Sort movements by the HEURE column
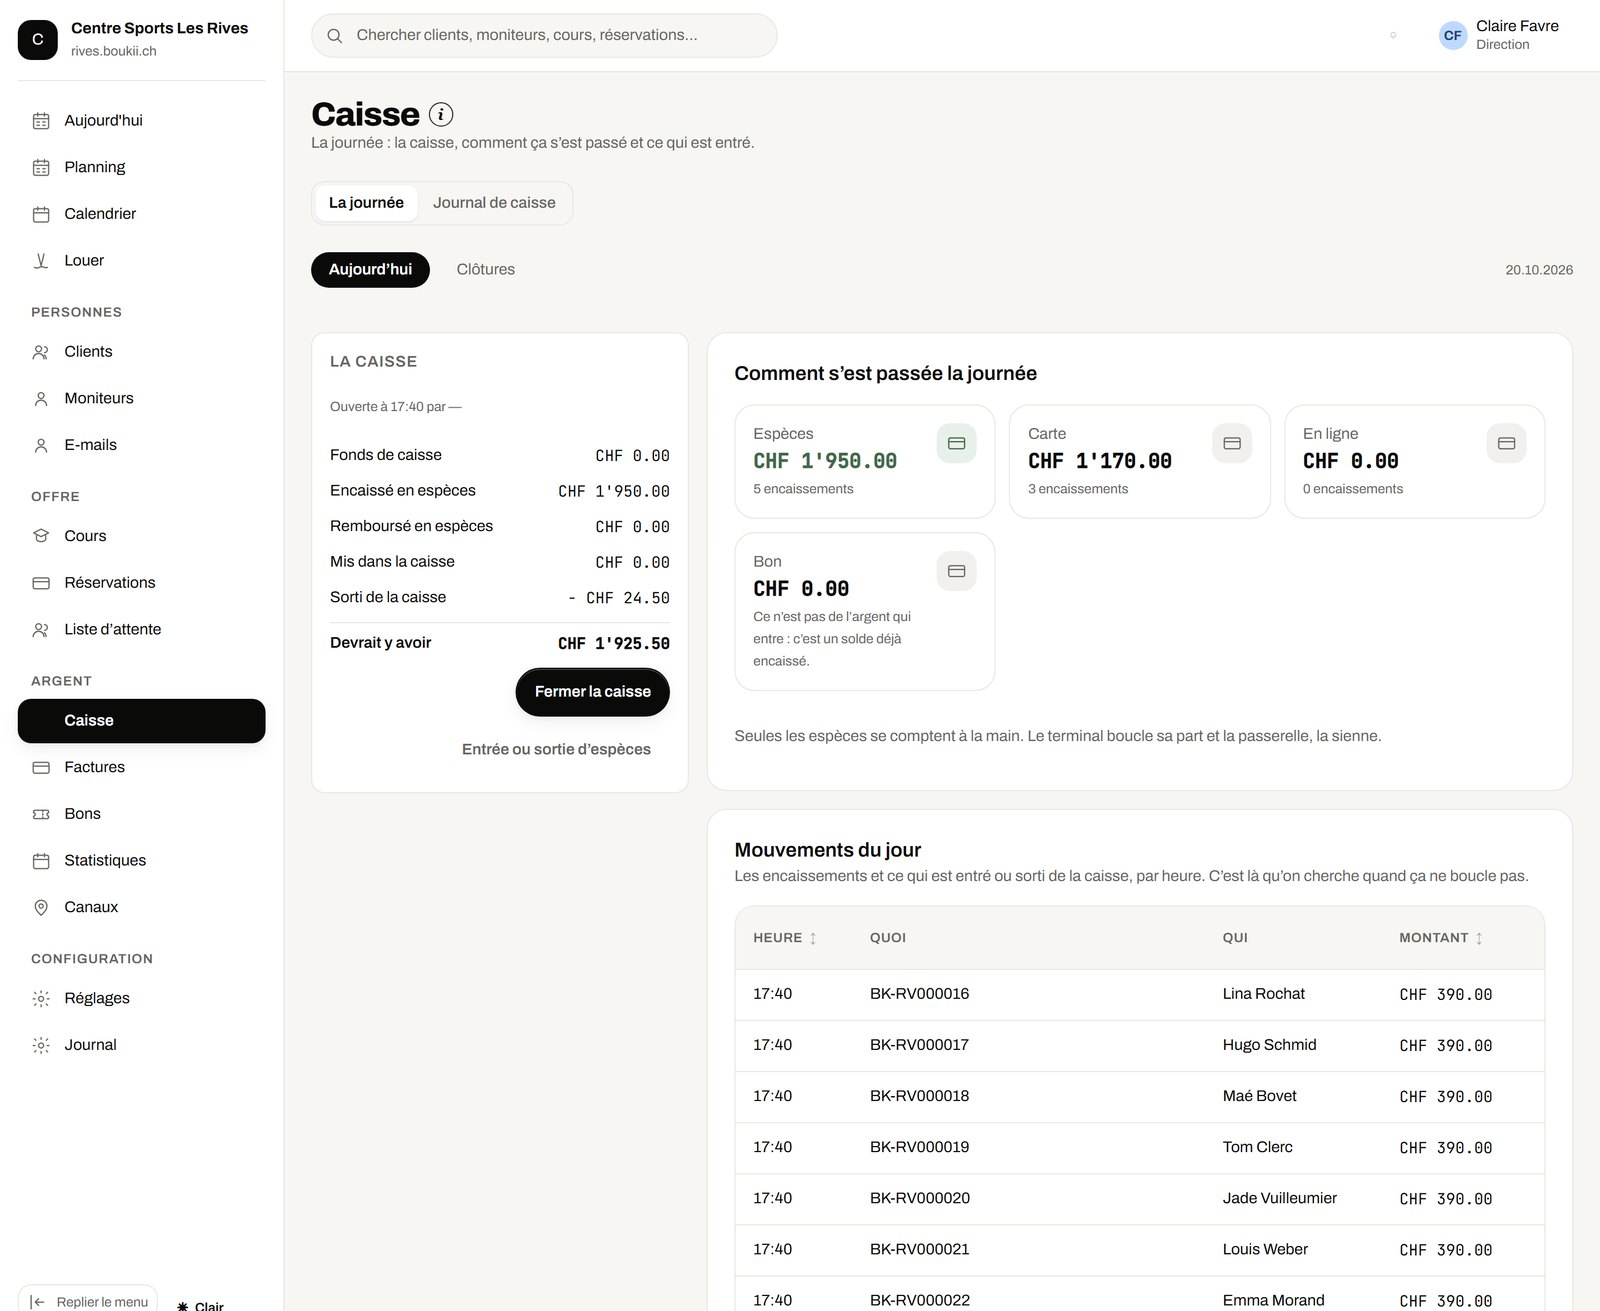This screenshot has height=1311, width=1600. coord(785,938)
